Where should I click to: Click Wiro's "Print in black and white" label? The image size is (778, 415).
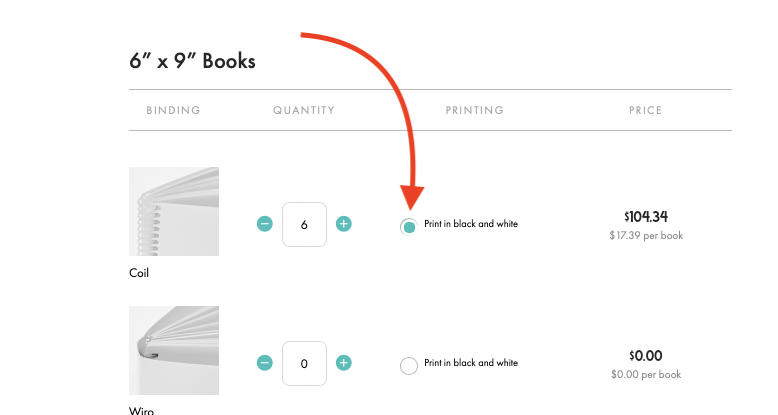click(471, 362)
